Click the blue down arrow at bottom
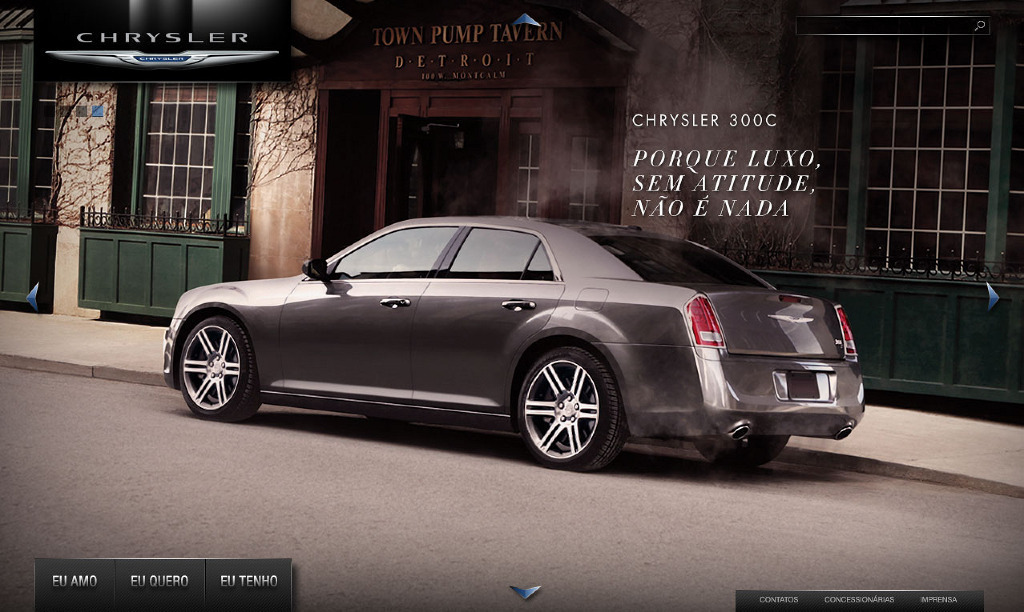 pyautogui.click(x=525, y=592)
